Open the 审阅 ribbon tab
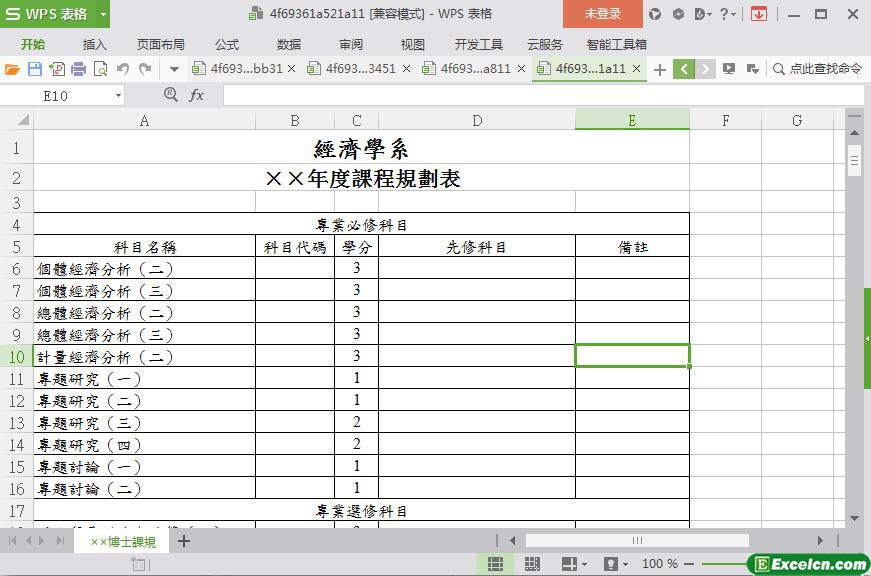This screenshot has width=871, height=576. (x=351, y=44)
